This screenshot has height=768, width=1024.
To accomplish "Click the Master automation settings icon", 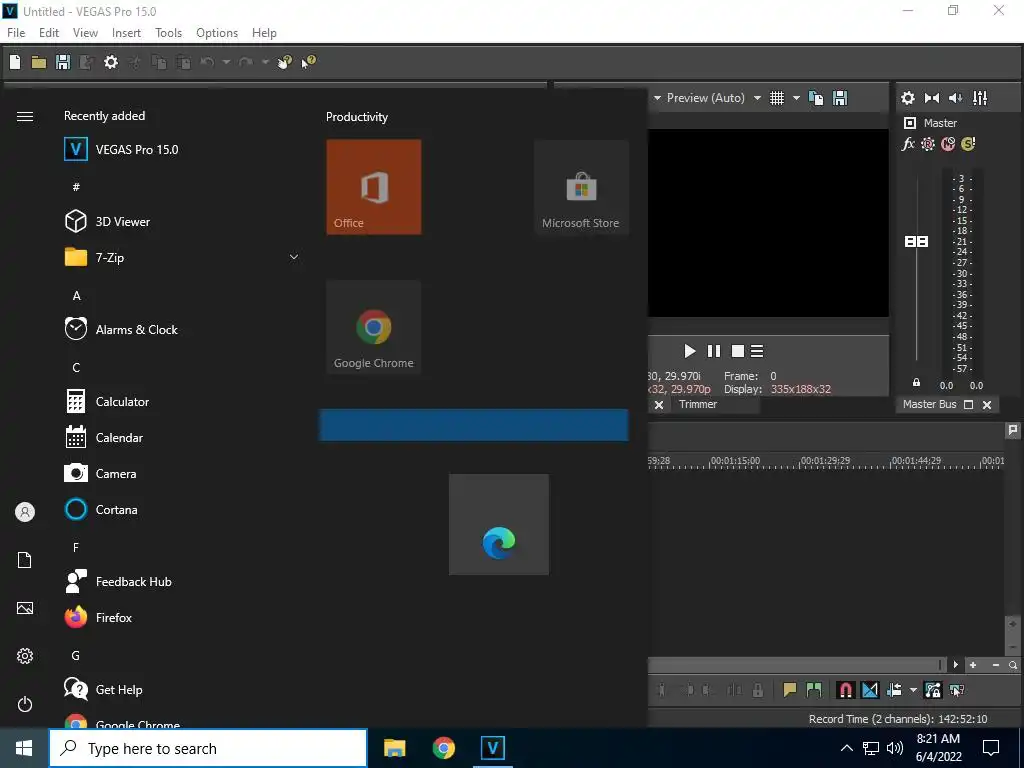I will coord(928,144).
